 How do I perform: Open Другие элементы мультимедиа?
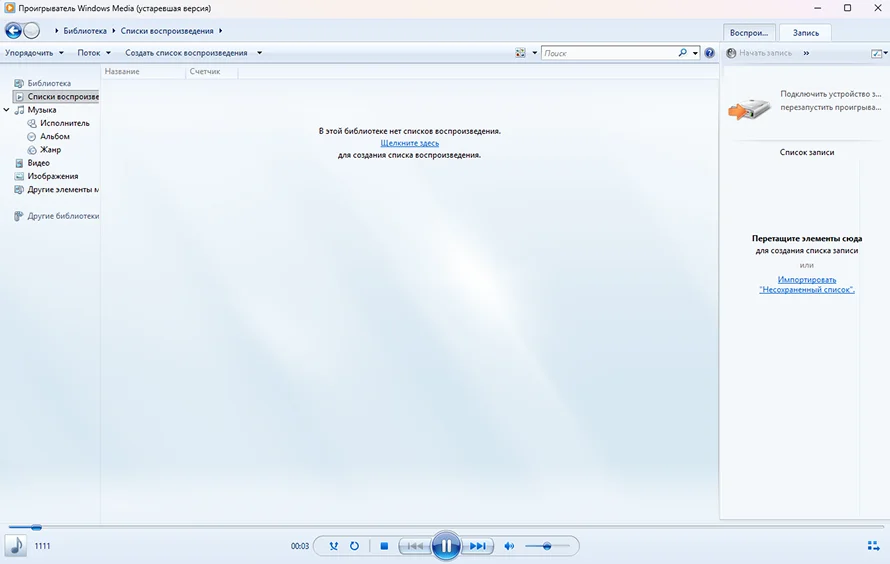click(x=57, y=190)
